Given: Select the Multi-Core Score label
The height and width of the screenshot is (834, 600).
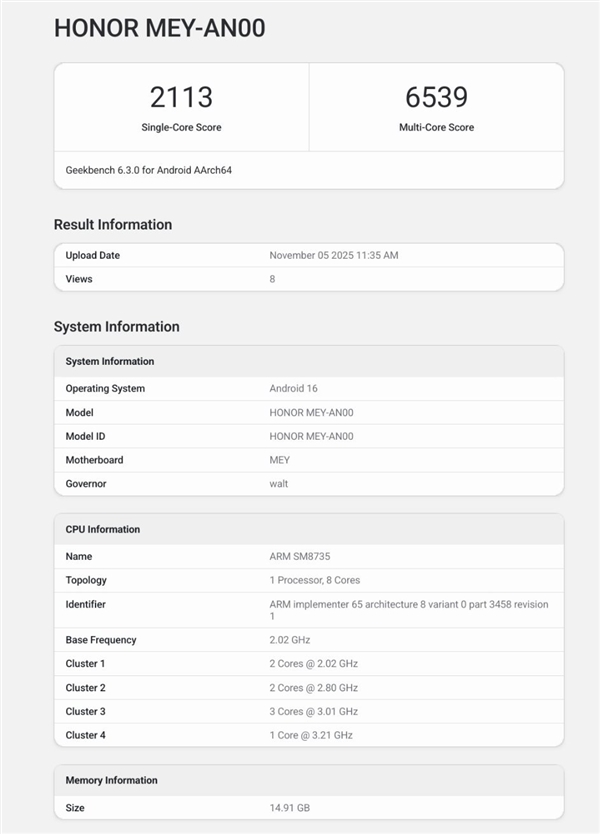Looking at the screenshot, I should click(x=436, y=128).
